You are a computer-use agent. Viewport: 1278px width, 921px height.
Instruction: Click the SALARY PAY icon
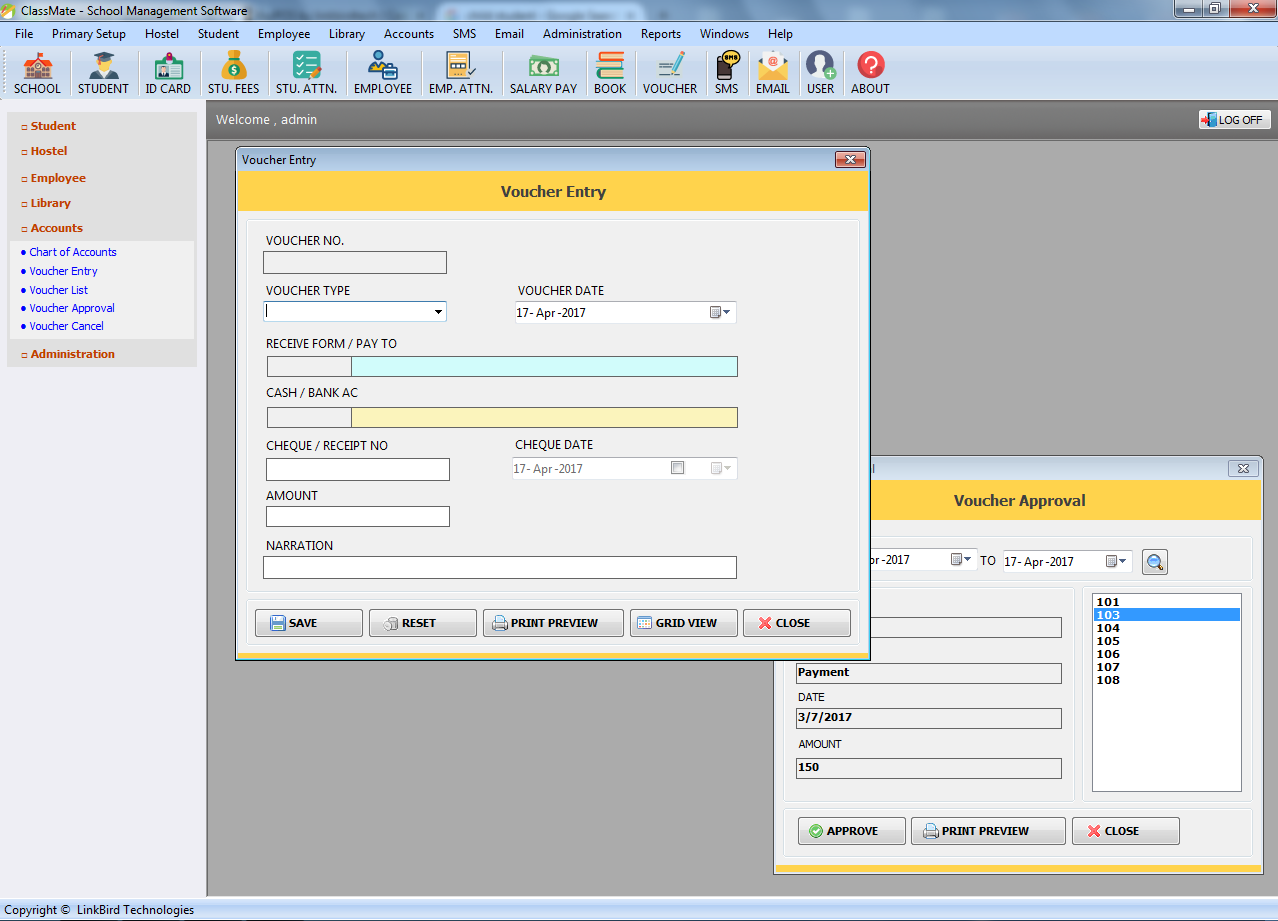(542, 71)
